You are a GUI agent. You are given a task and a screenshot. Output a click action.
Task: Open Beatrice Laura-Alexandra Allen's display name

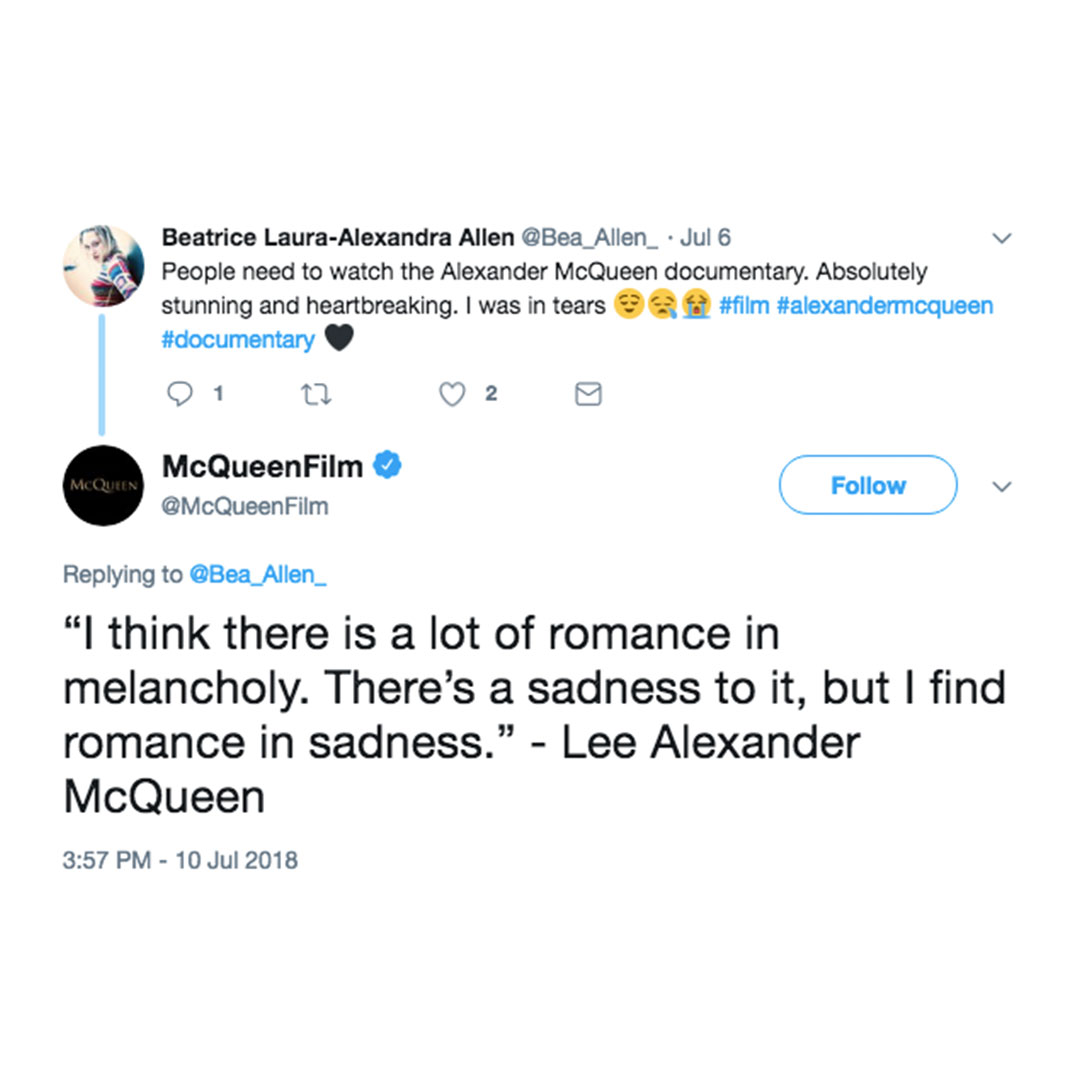(x=337, y=238)
